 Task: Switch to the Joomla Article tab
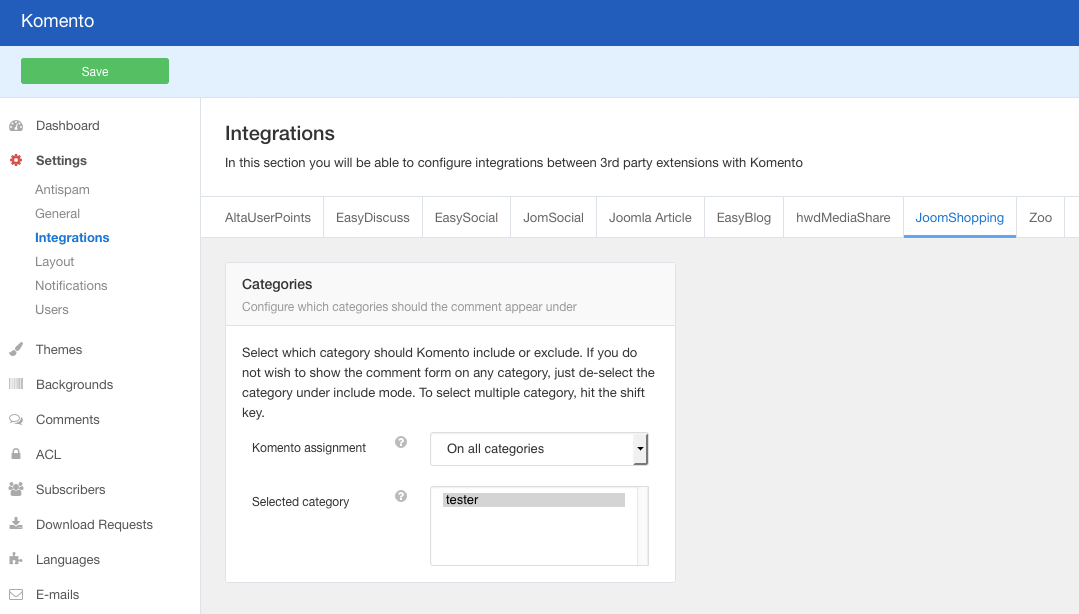click(x=650, y=218)
